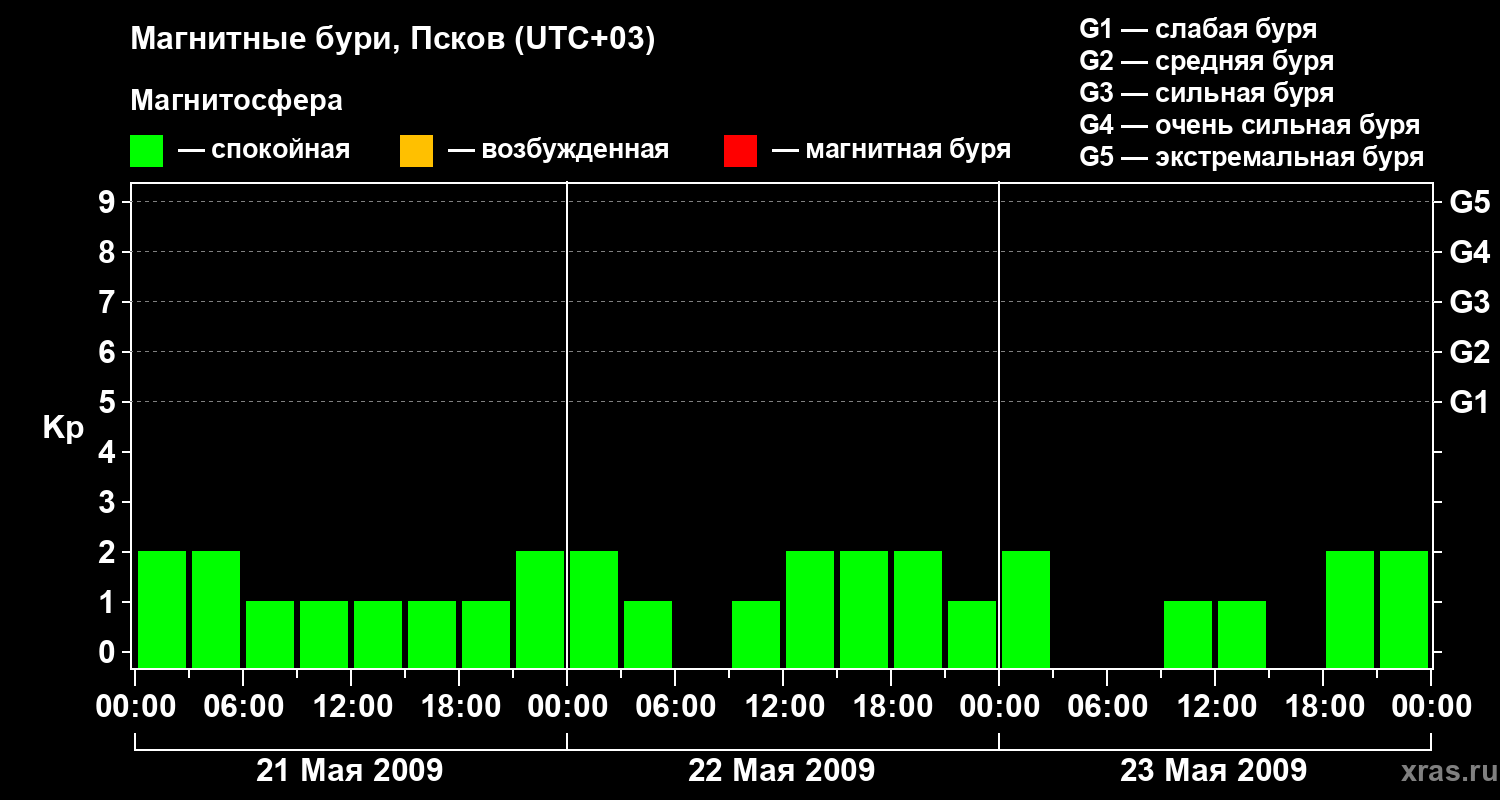Click the '22 Мая 2009' date label
This screenshot has height=800, width=1500.
782,770
